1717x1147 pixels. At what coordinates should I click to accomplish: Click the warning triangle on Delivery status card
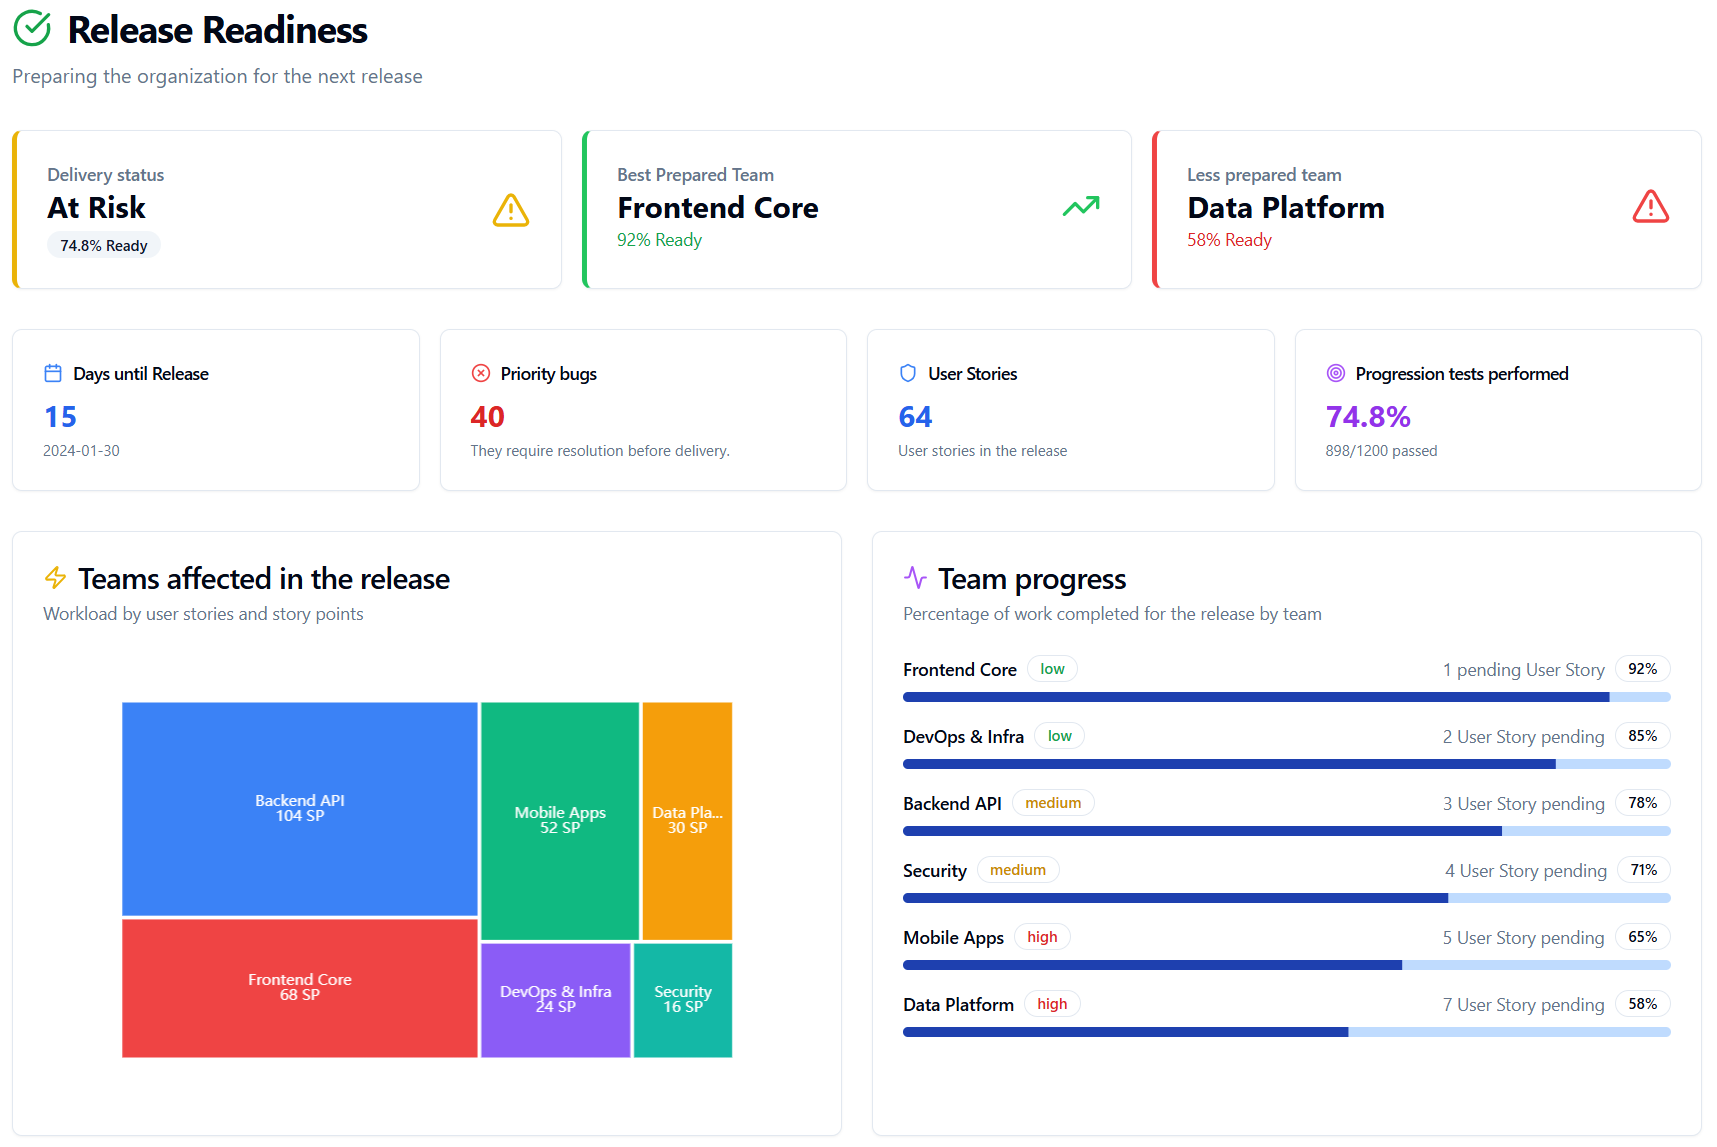pos(510,210)
